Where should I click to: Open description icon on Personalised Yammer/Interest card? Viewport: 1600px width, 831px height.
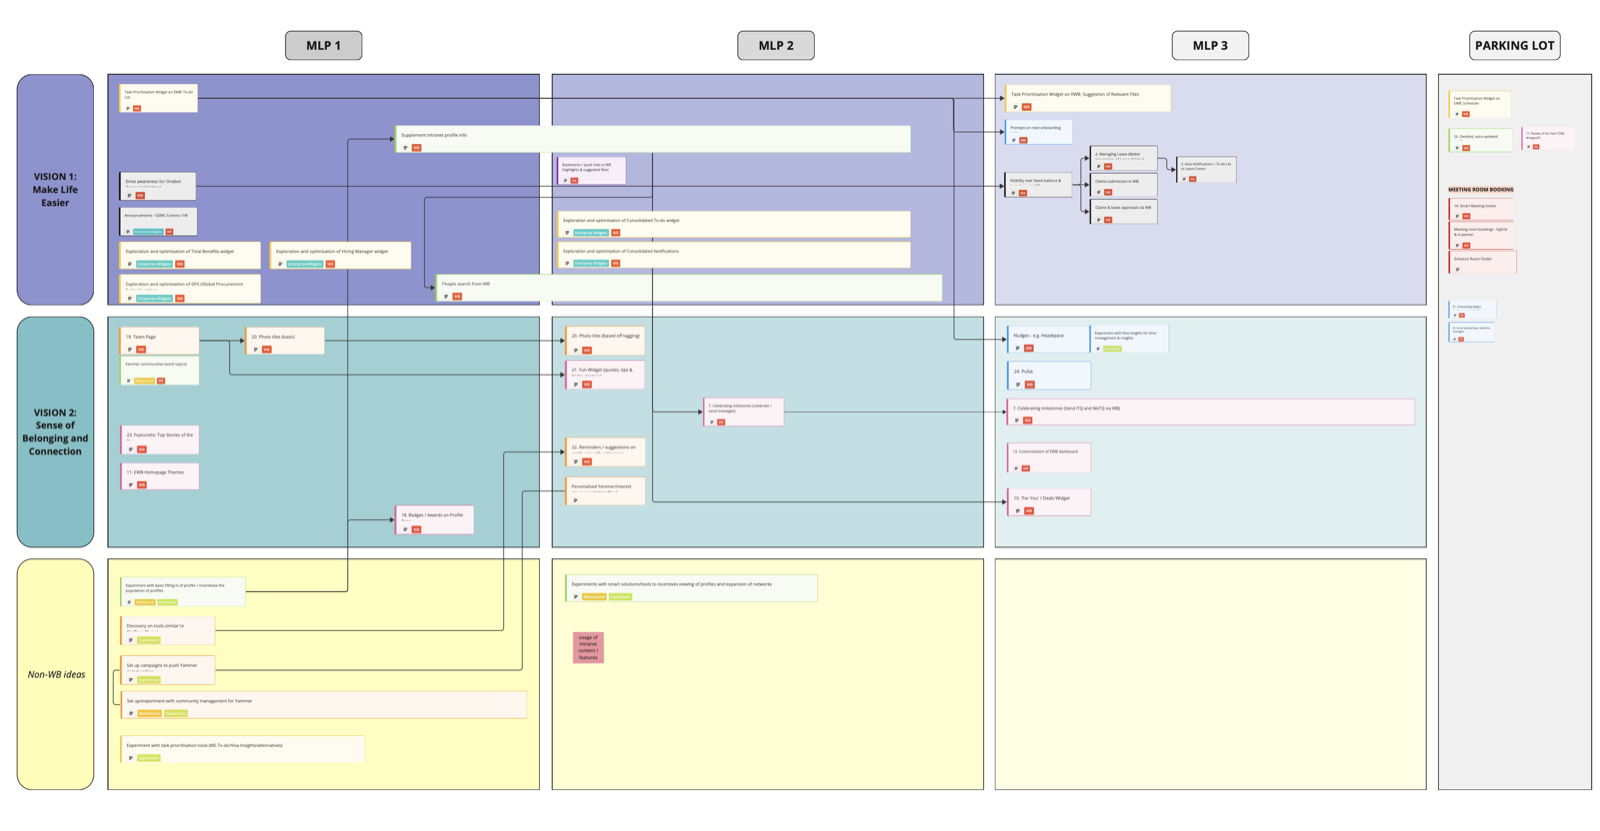(x=576, y=499)
